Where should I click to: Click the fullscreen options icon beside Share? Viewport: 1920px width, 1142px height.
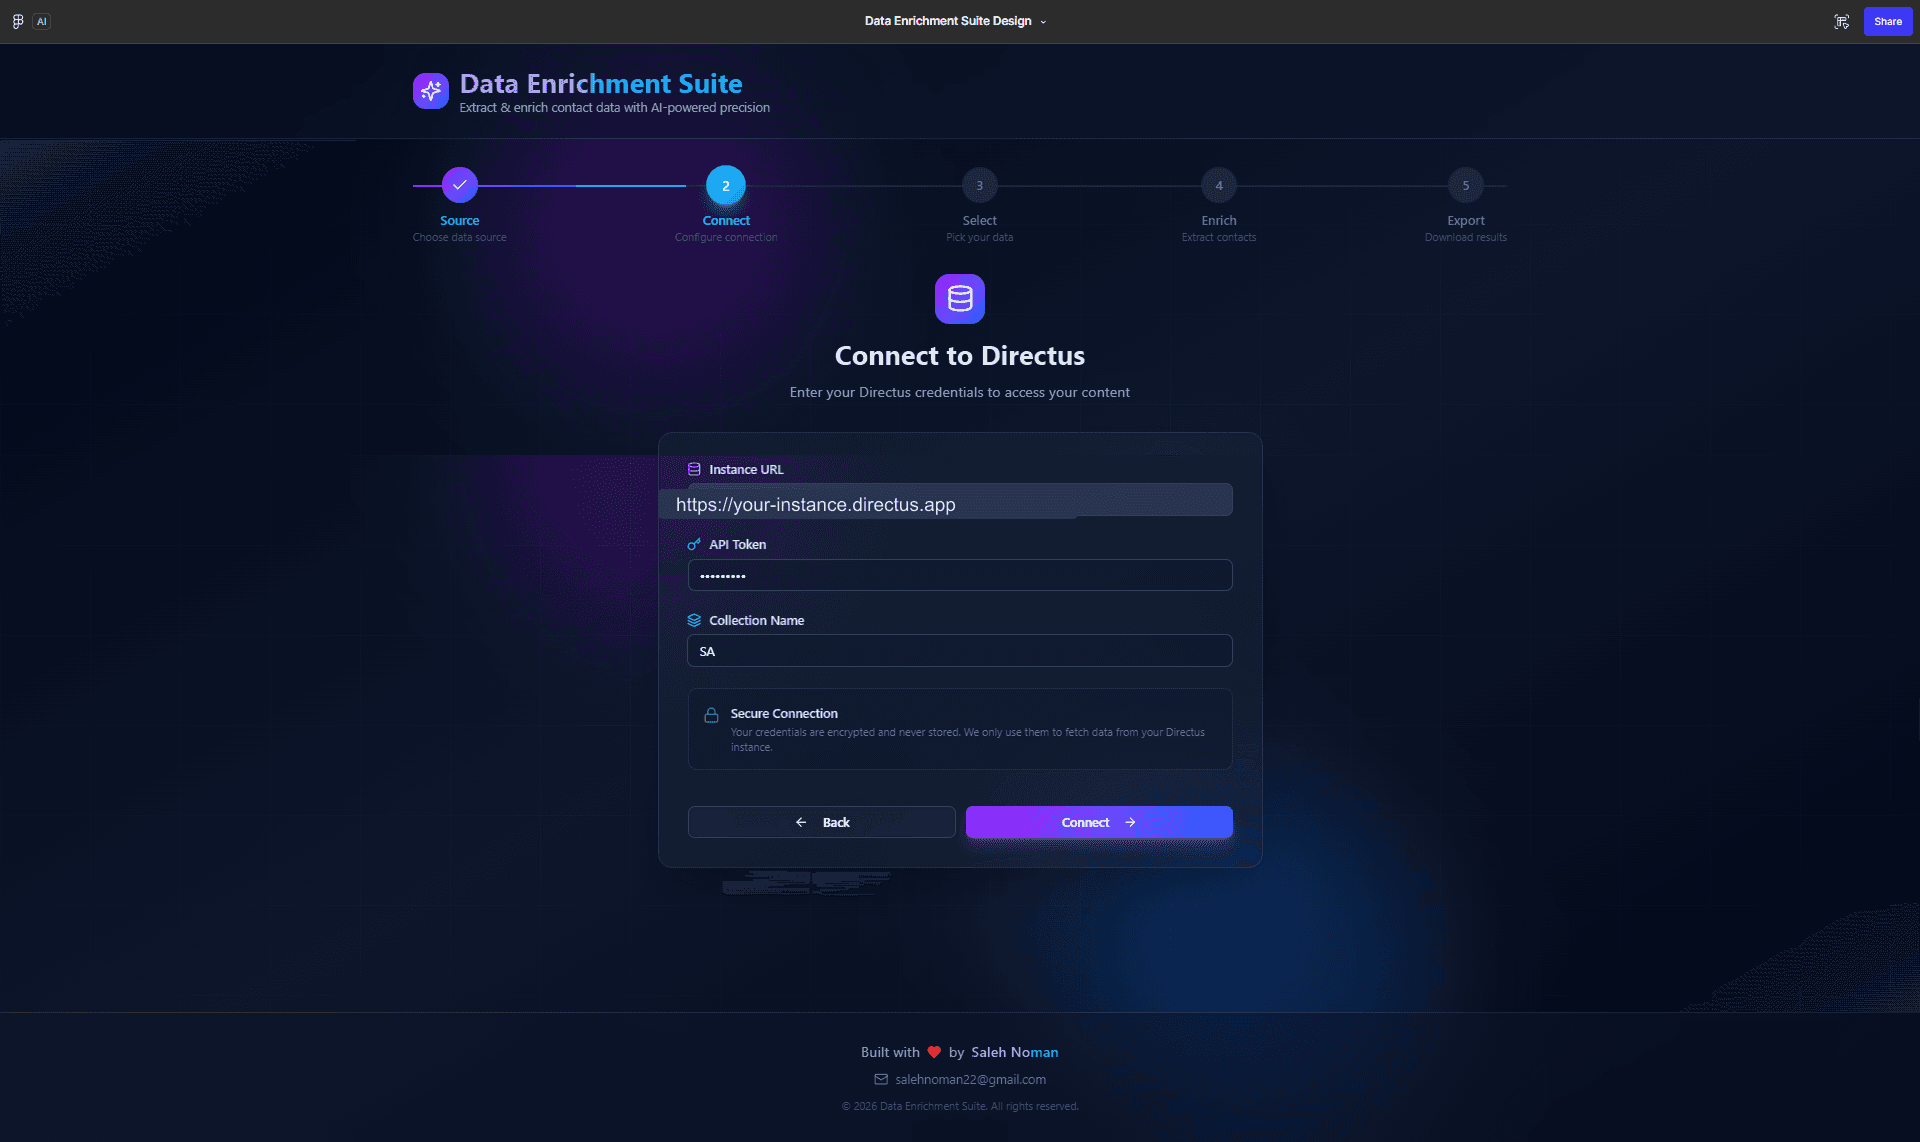pos(1841,21)
